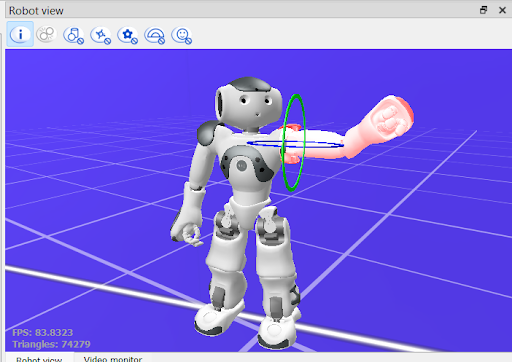Click the disabled protractor toolbar icon
Screen dimensions: 512x362
(x=155, y=35)
